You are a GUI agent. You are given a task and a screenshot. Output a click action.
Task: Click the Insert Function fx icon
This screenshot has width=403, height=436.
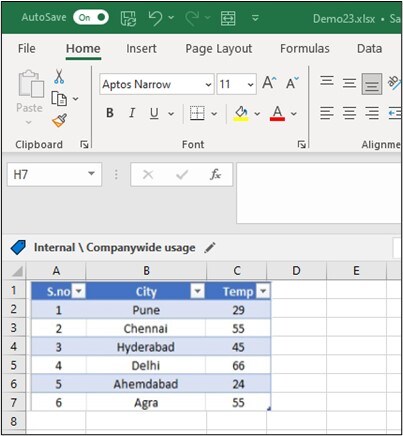pos(215,174)
